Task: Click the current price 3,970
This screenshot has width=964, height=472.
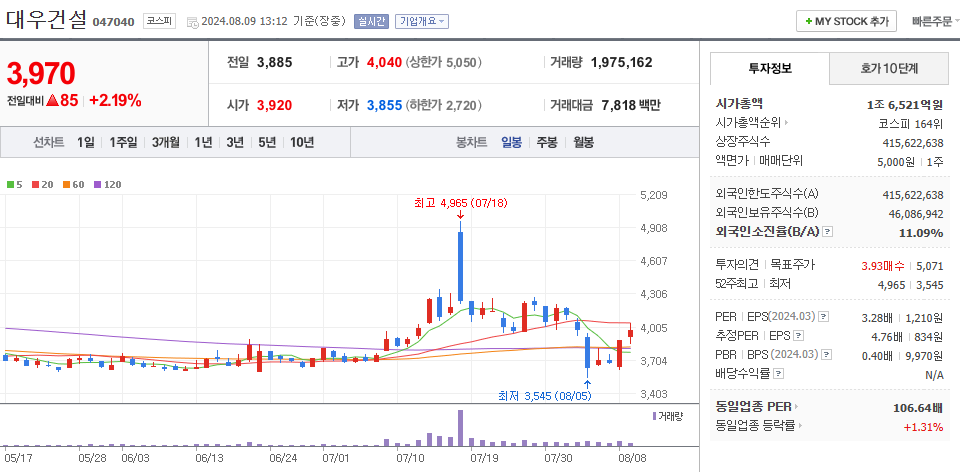Action: coord(41,73)
